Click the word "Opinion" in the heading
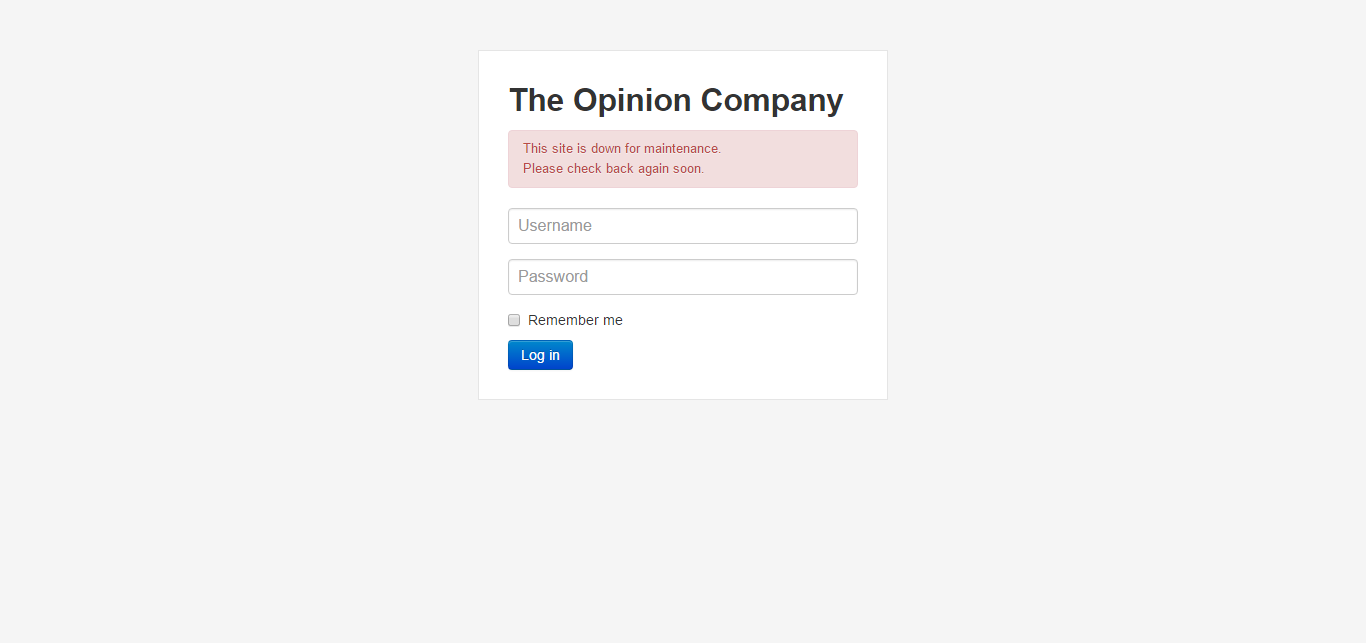Screen dimensions: 1366x643 [x=632, y=100]
